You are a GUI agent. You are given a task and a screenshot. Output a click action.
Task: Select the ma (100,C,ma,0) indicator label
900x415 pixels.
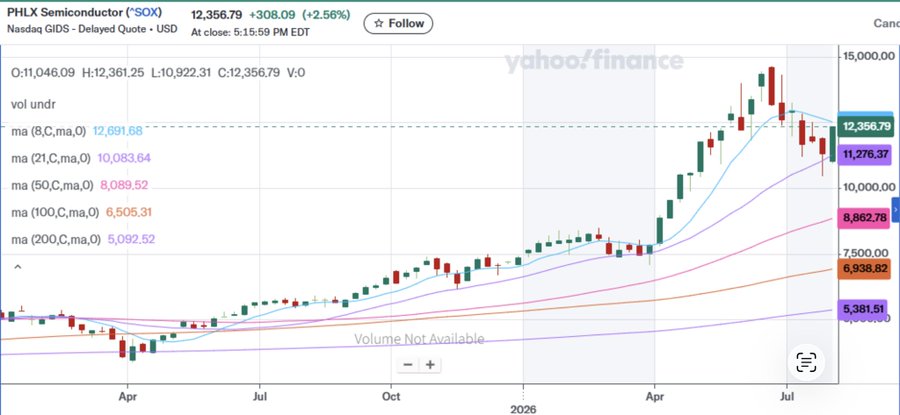[55, 212]
